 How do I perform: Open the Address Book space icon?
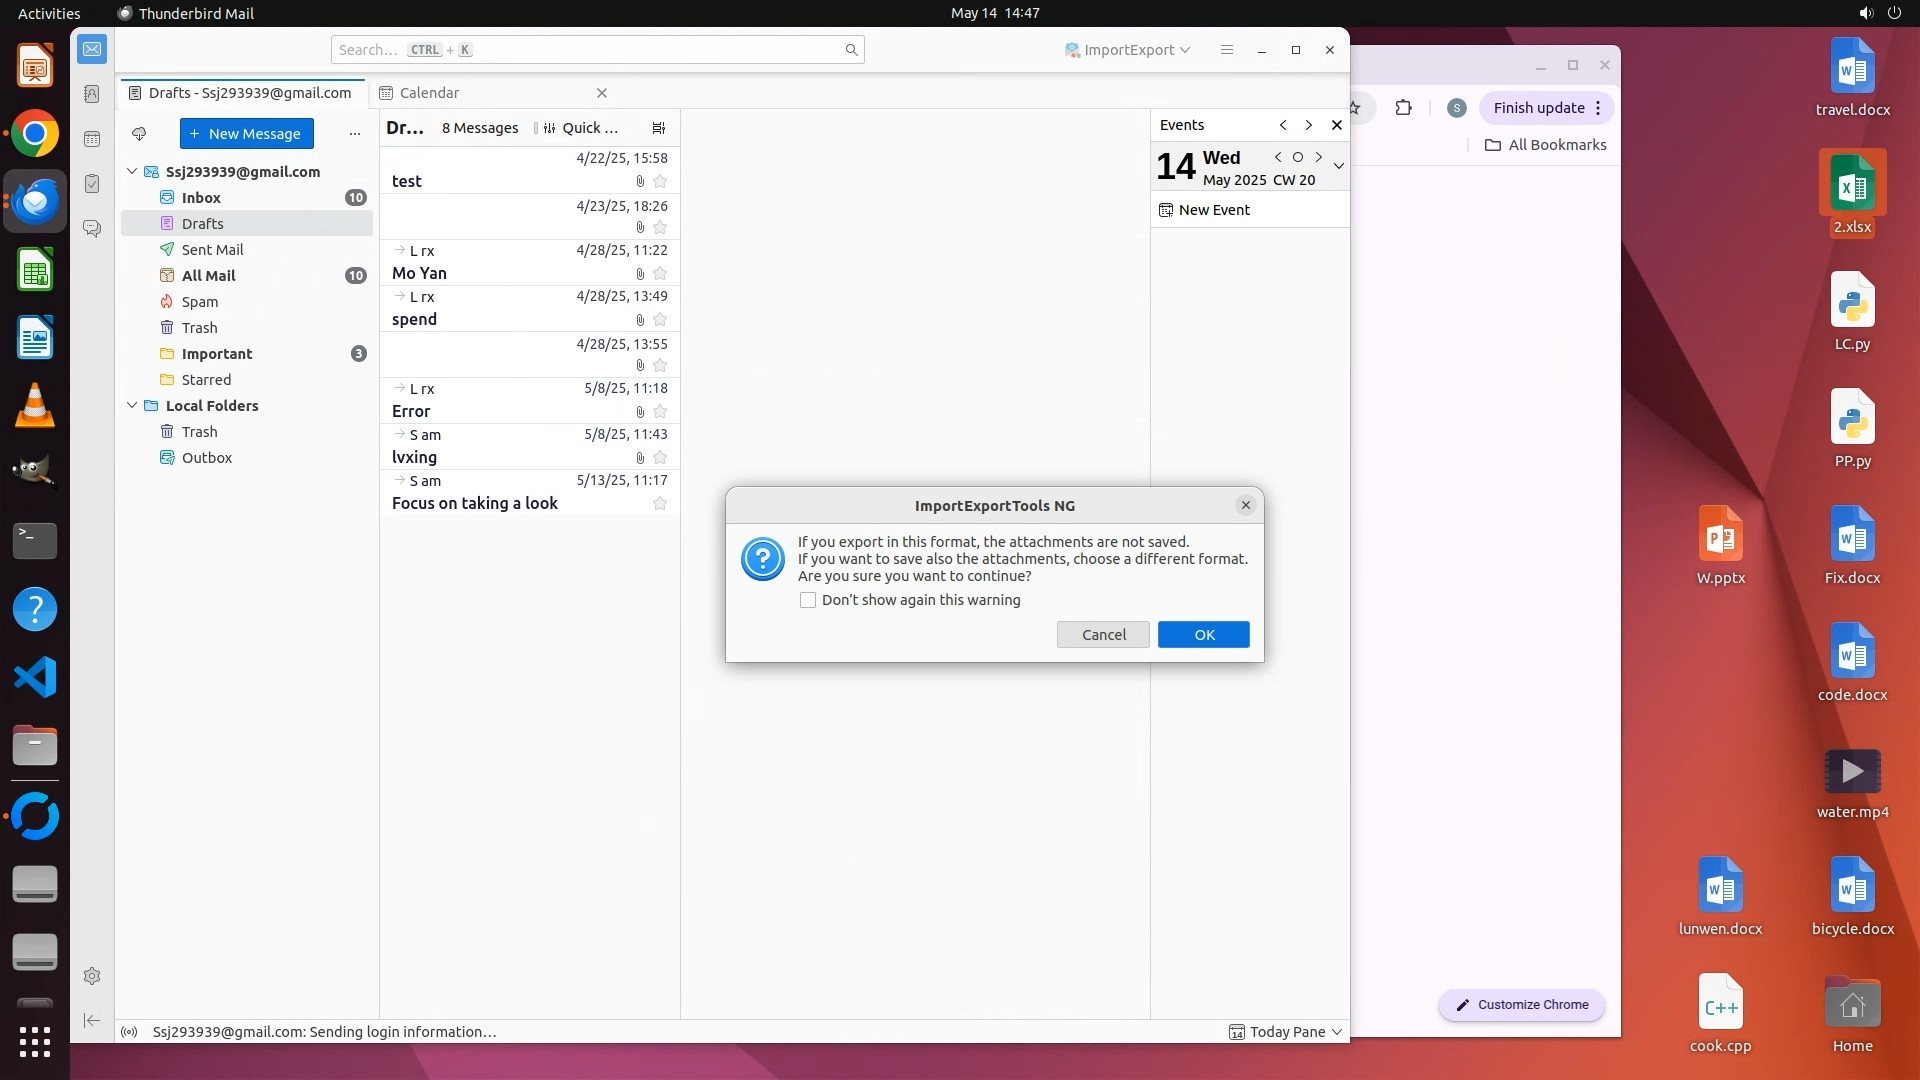(92, 94)
